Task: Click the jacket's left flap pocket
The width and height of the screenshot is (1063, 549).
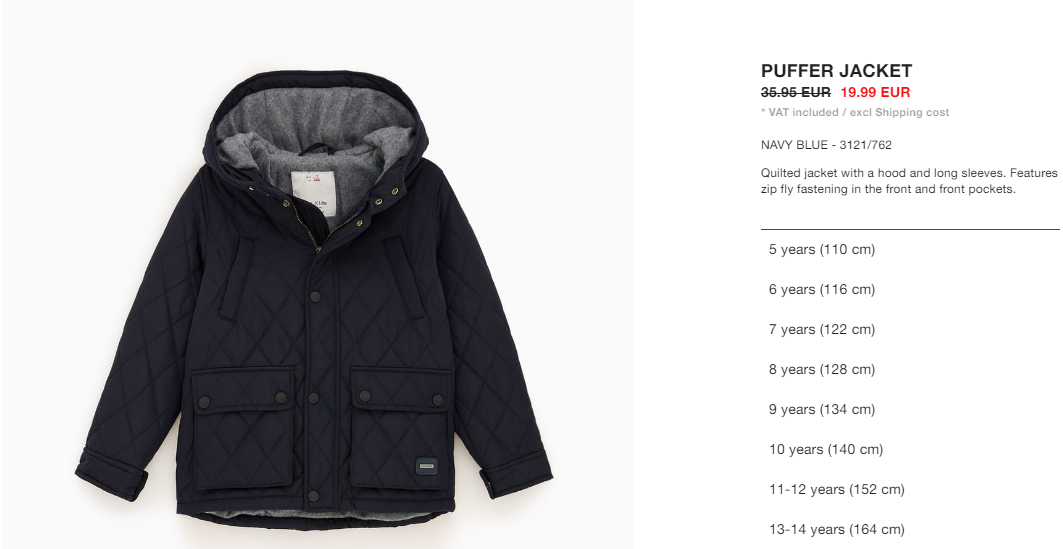Action: point(242,428)
